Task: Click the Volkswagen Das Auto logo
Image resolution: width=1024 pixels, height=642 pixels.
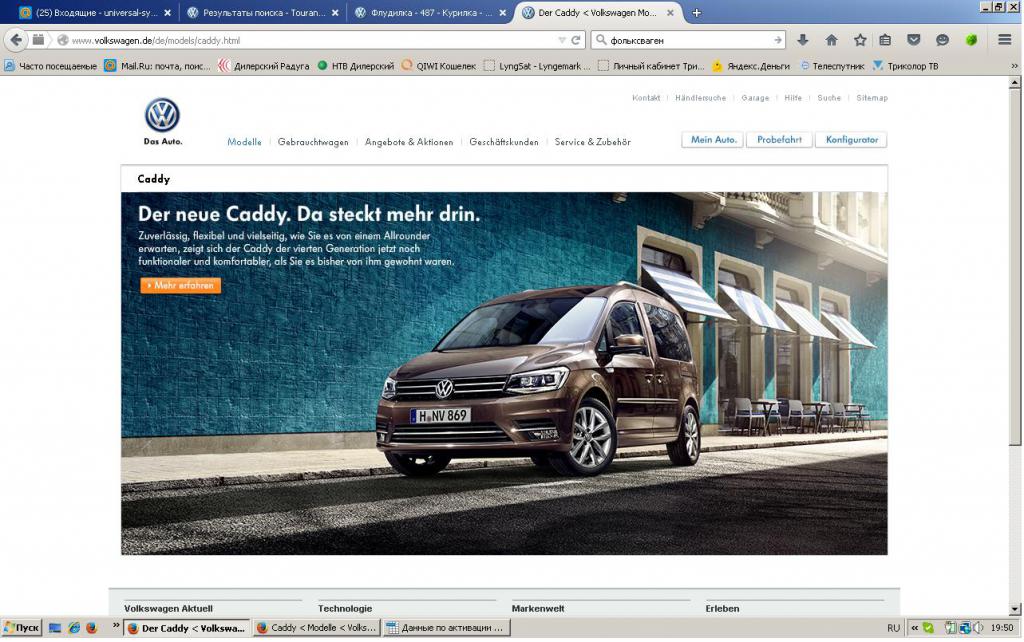Action: click(163, 121)
